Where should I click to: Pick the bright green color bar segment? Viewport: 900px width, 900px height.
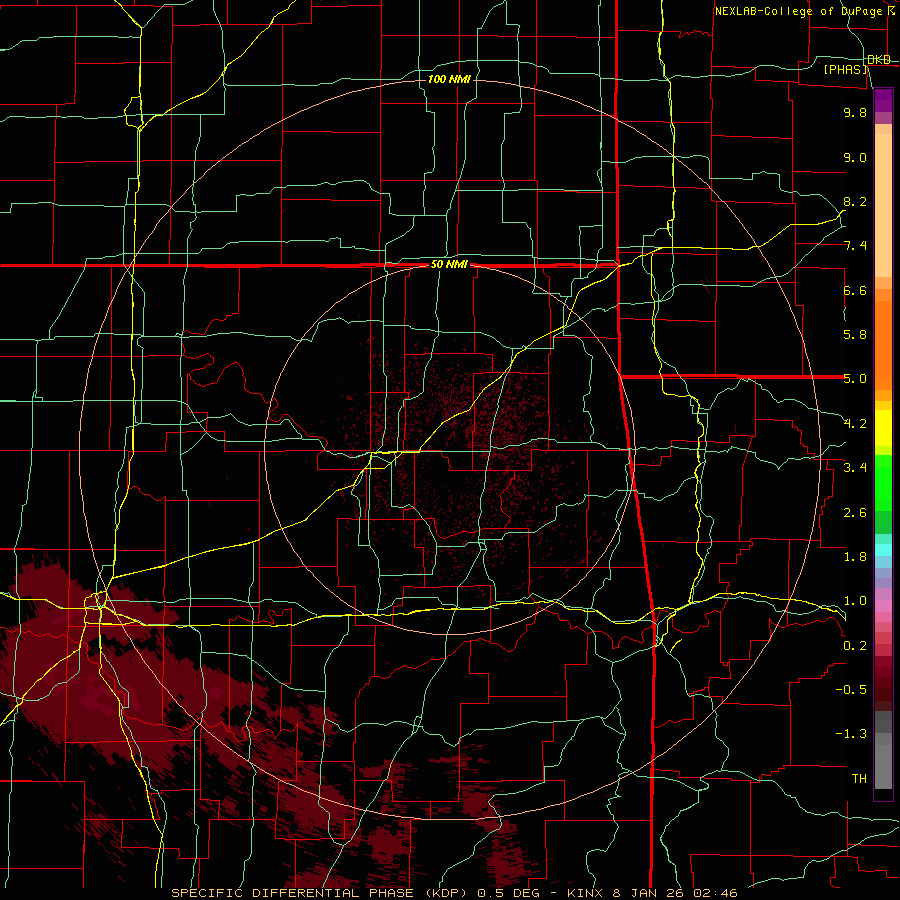tap(883, 483)
